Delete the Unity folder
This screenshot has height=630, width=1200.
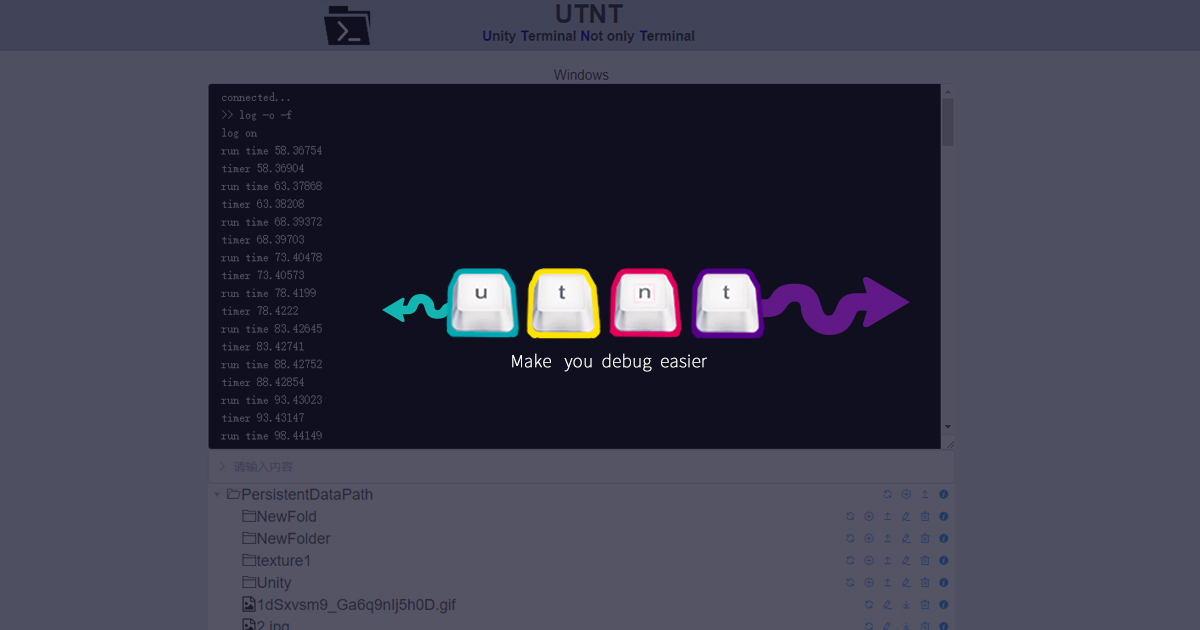[925, 582]
